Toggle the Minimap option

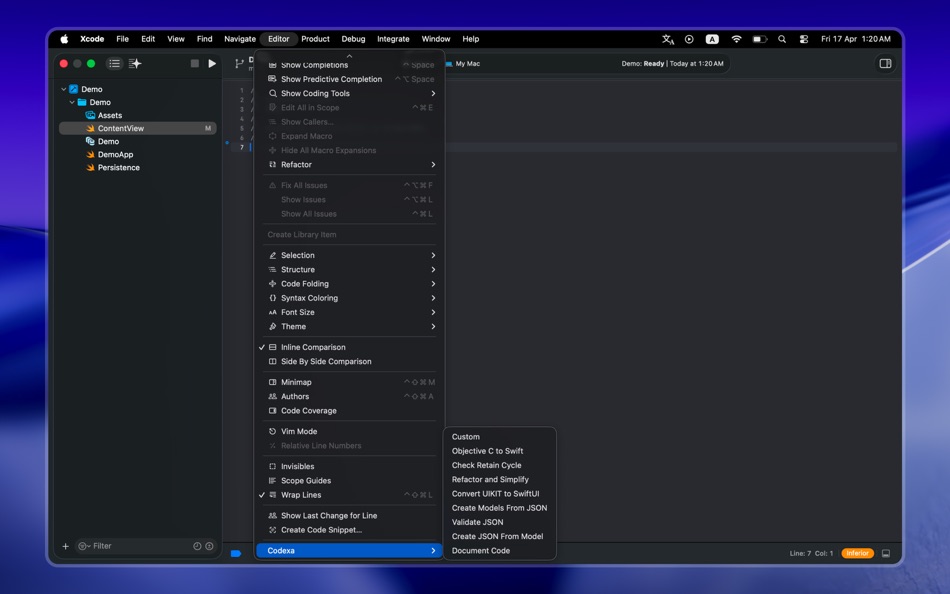(x=350, y=382)
